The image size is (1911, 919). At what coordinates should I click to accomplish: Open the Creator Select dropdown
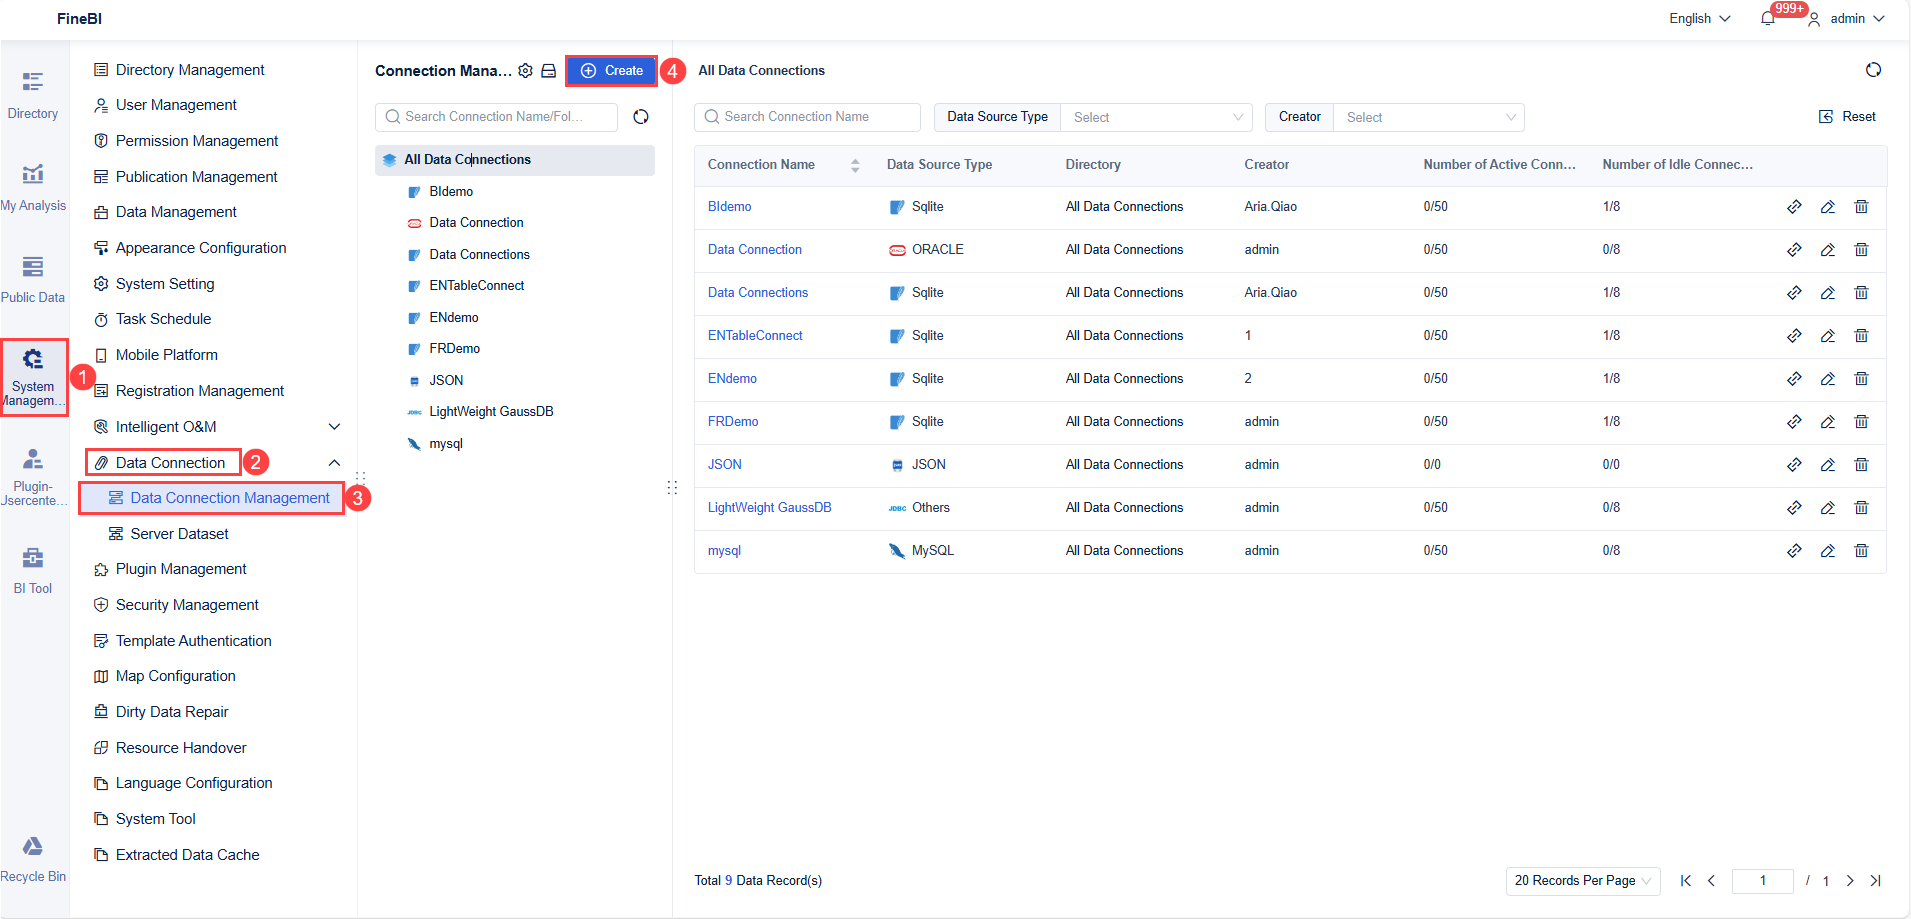1428,117
